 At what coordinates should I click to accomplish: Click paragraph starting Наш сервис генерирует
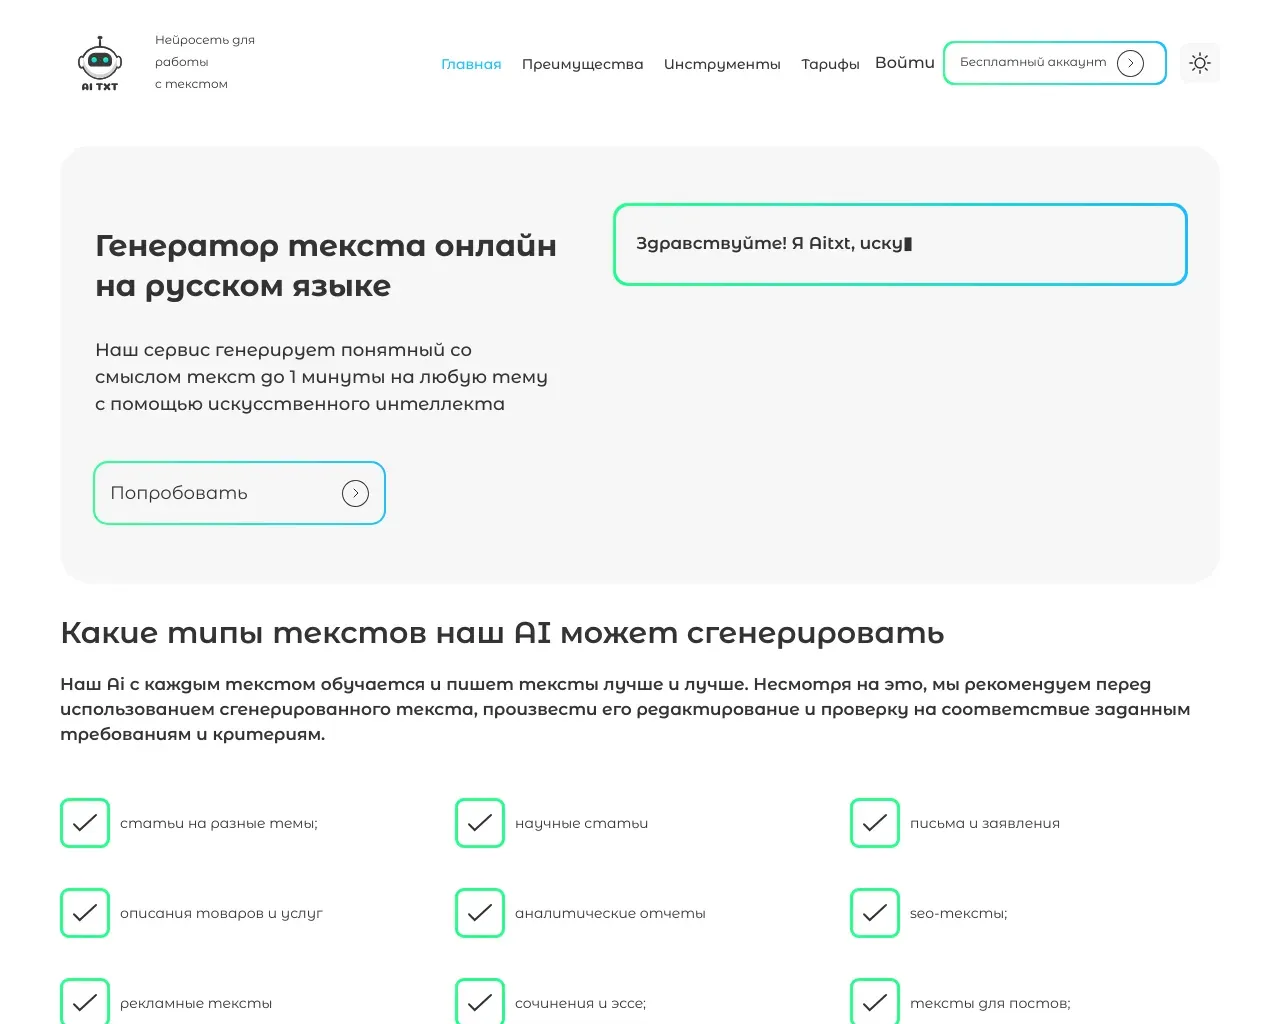click(321, 377)
